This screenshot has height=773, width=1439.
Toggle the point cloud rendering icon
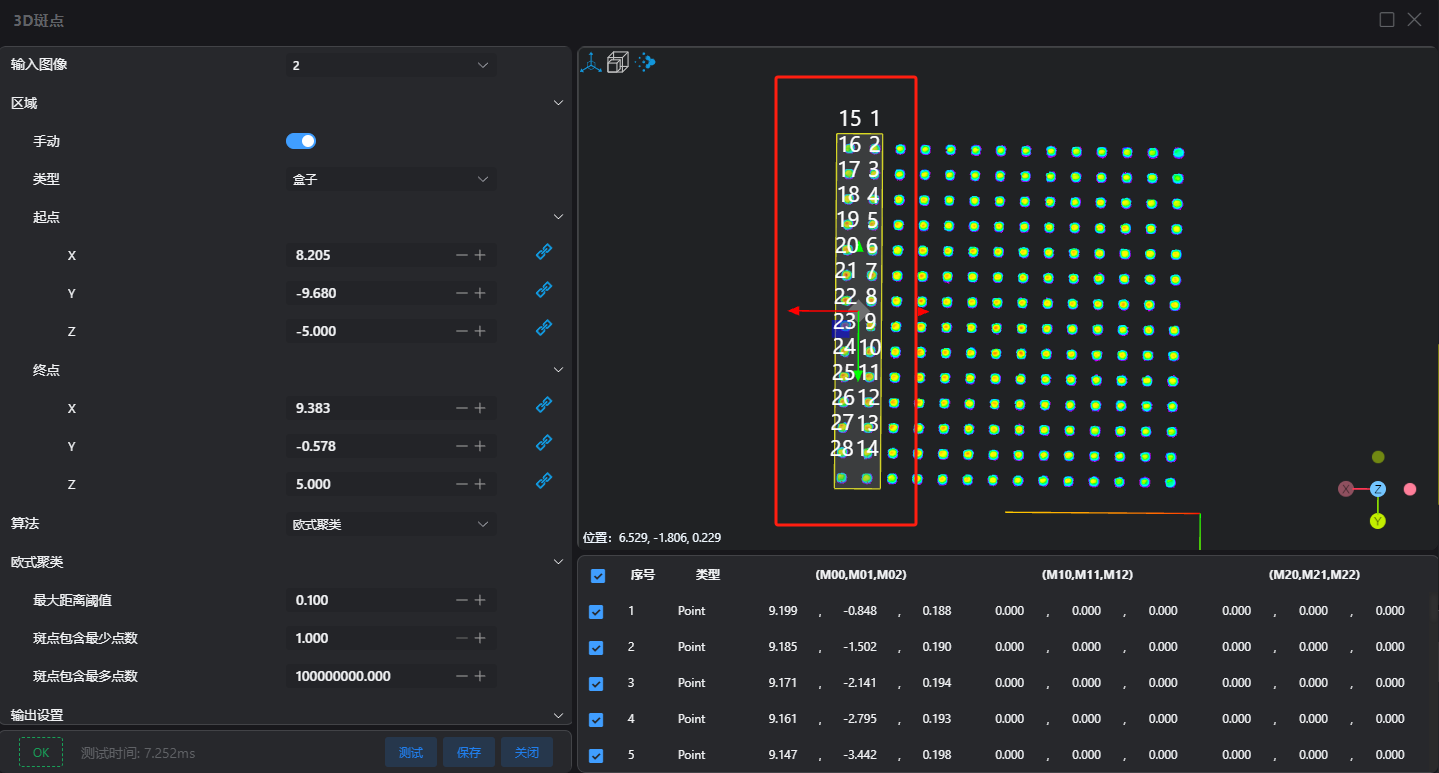(x=645, y=62)
